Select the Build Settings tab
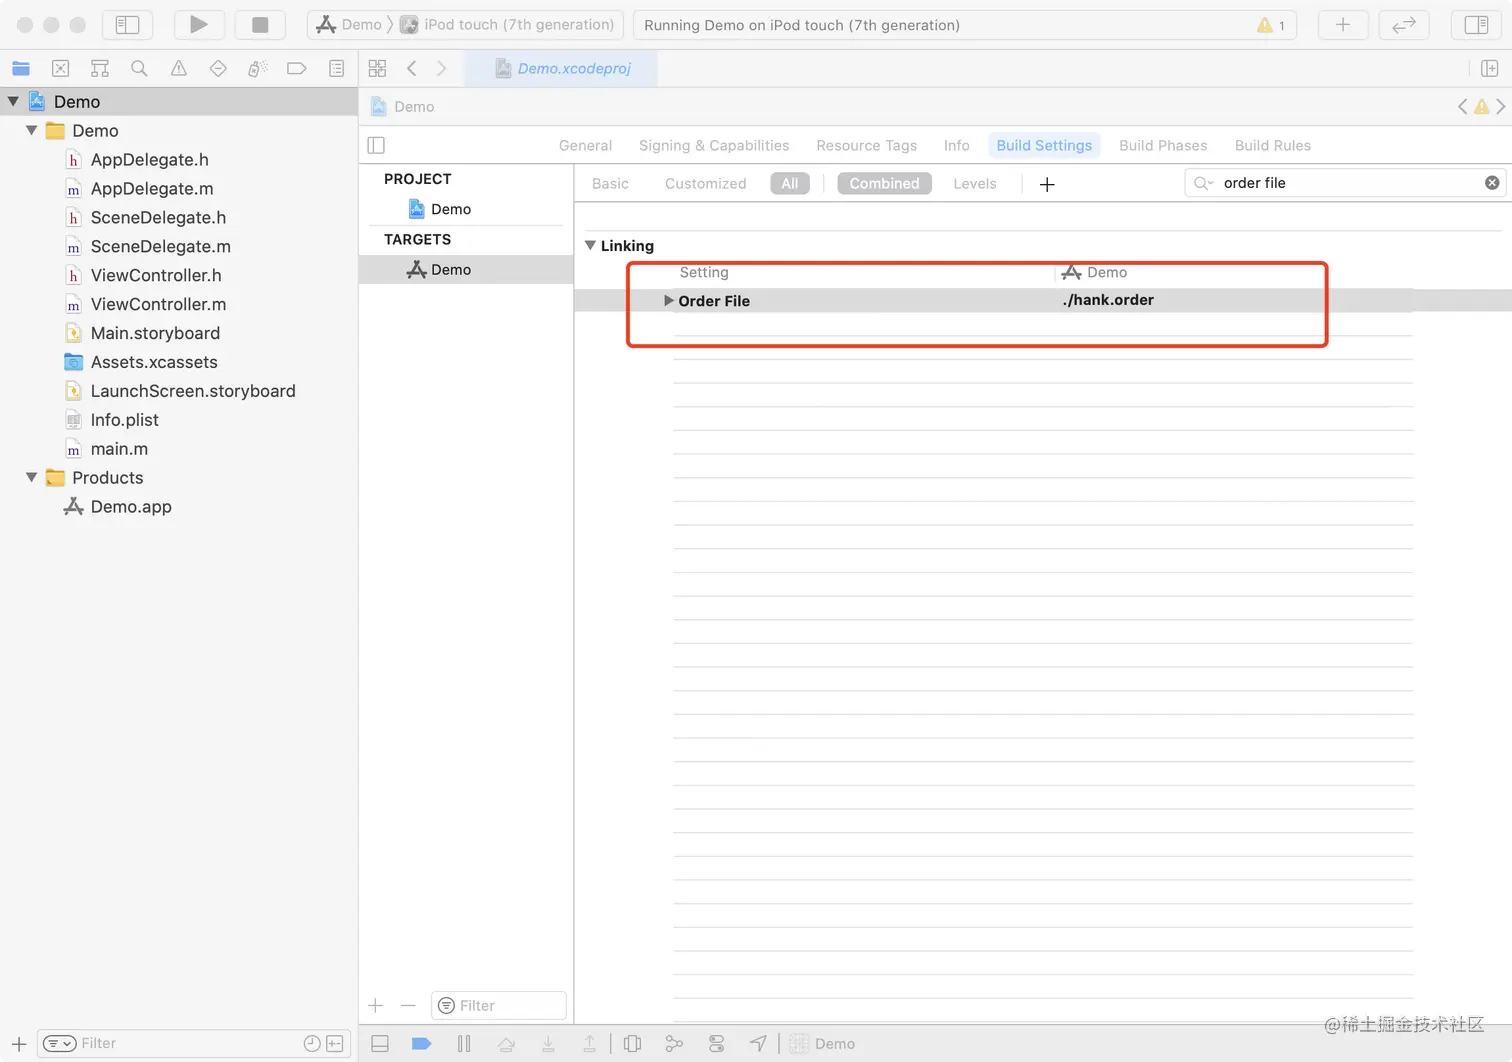The height and width of the screenshot is (1062, 1512). pos(1044,145)
